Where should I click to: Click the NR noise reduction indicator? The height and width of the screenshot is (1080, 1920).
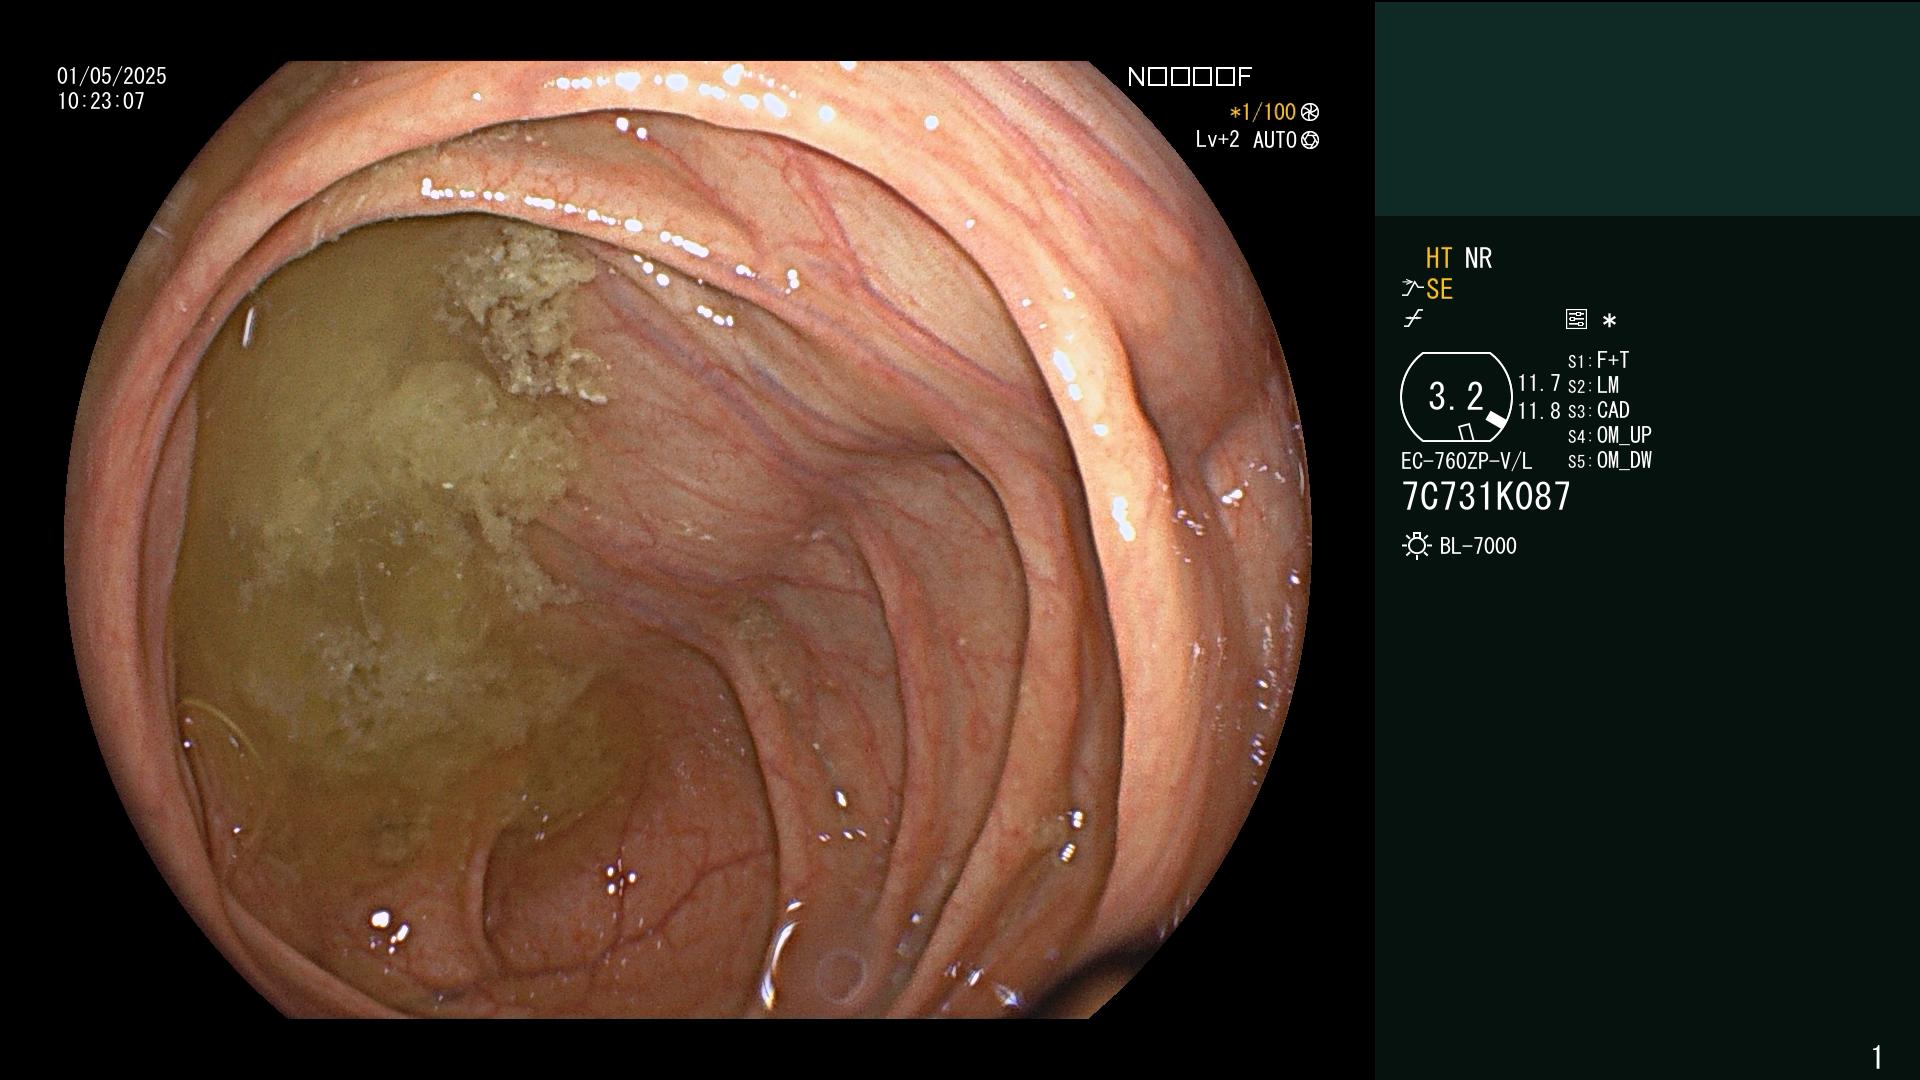1478,258
